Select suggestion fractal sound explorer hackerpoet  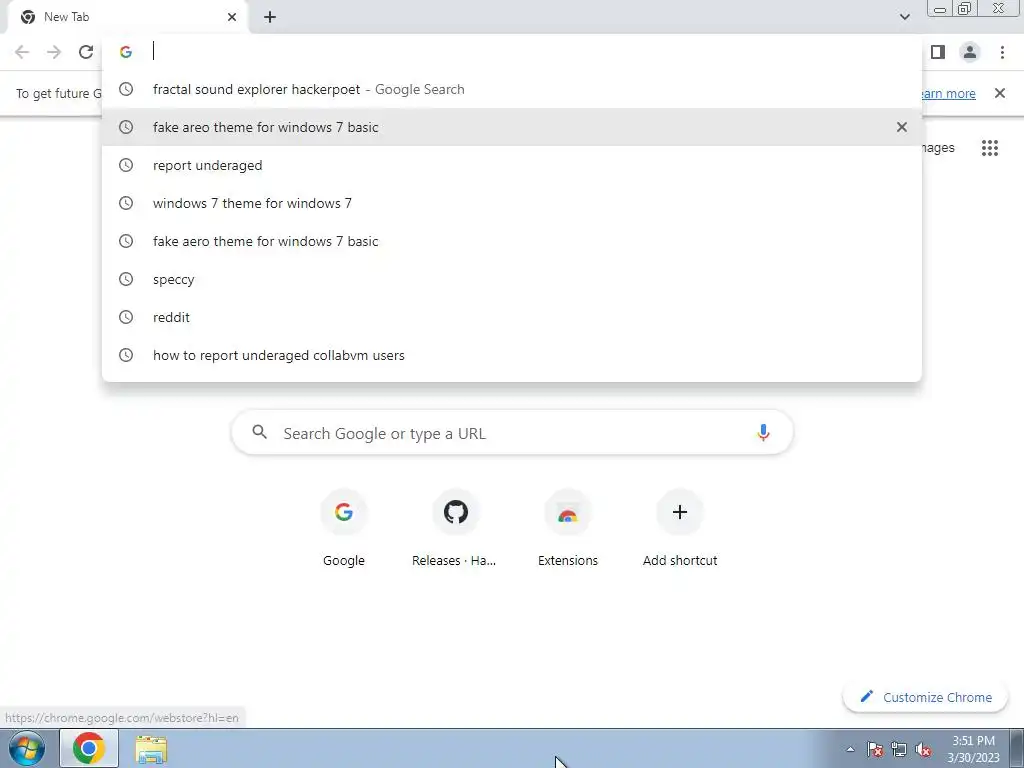click(512, 89)
